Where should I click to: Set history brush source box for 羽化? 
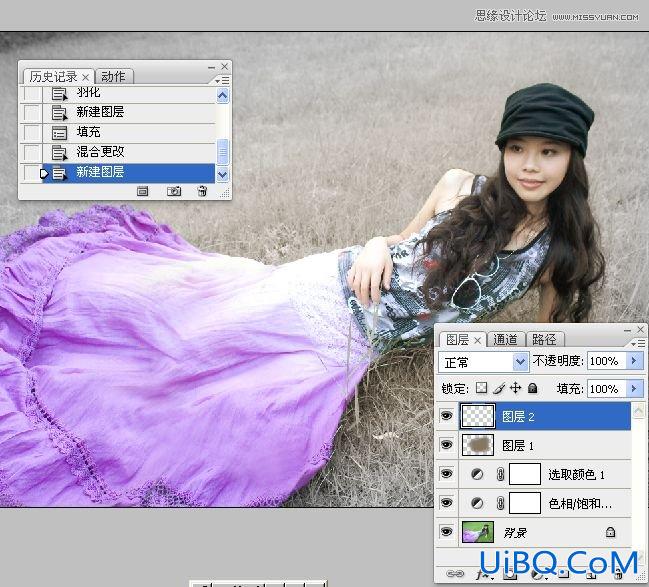pyautogui.click(x=32, y=94)
